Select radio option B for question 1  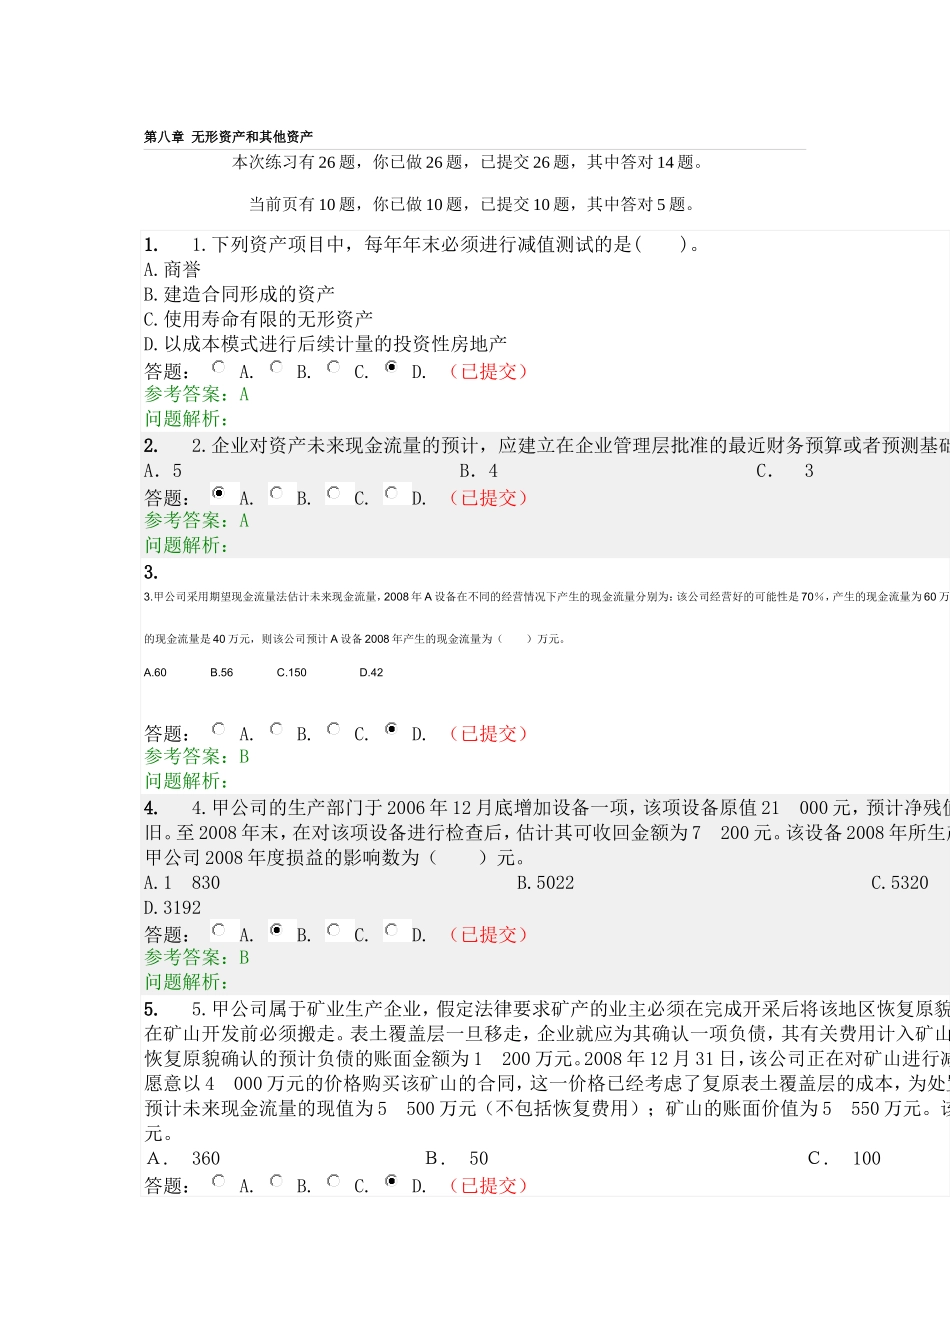[277, 367]
